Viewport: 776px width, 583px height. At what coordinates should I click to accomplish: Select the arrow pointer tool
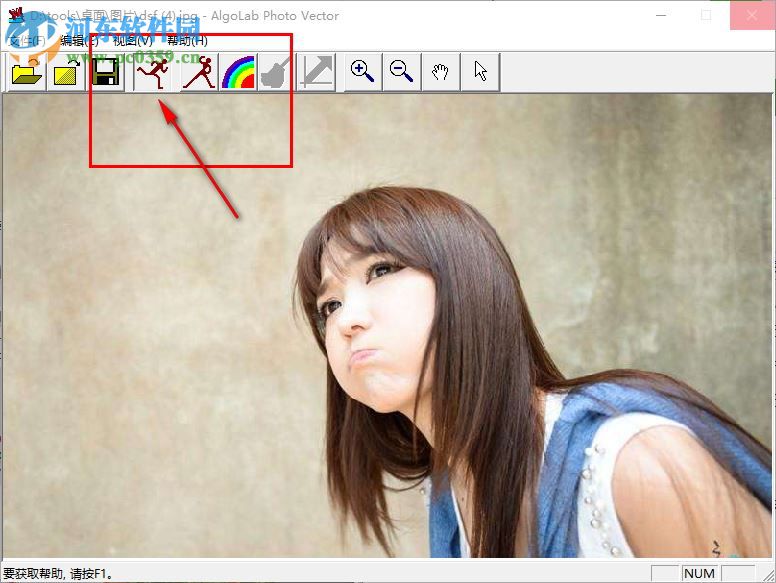coord(480,72)
